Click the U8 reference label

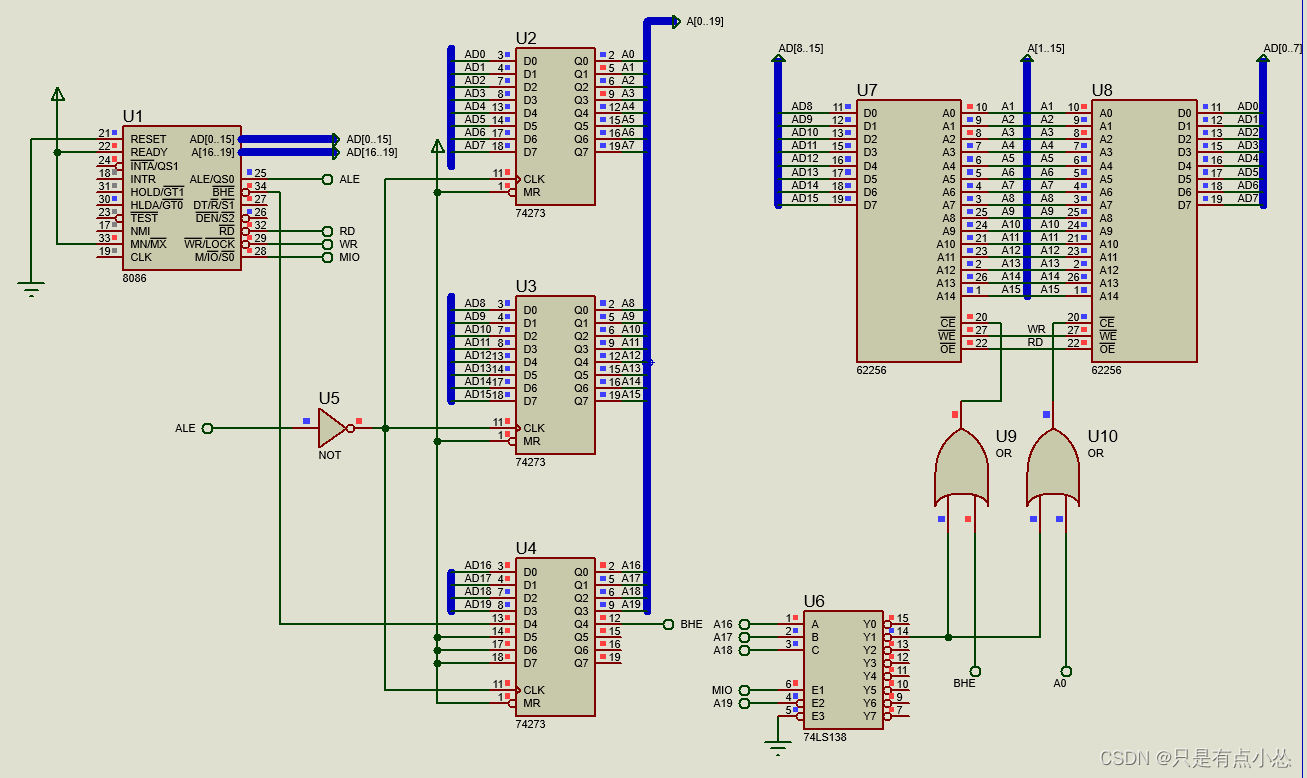coord(1102,90)
